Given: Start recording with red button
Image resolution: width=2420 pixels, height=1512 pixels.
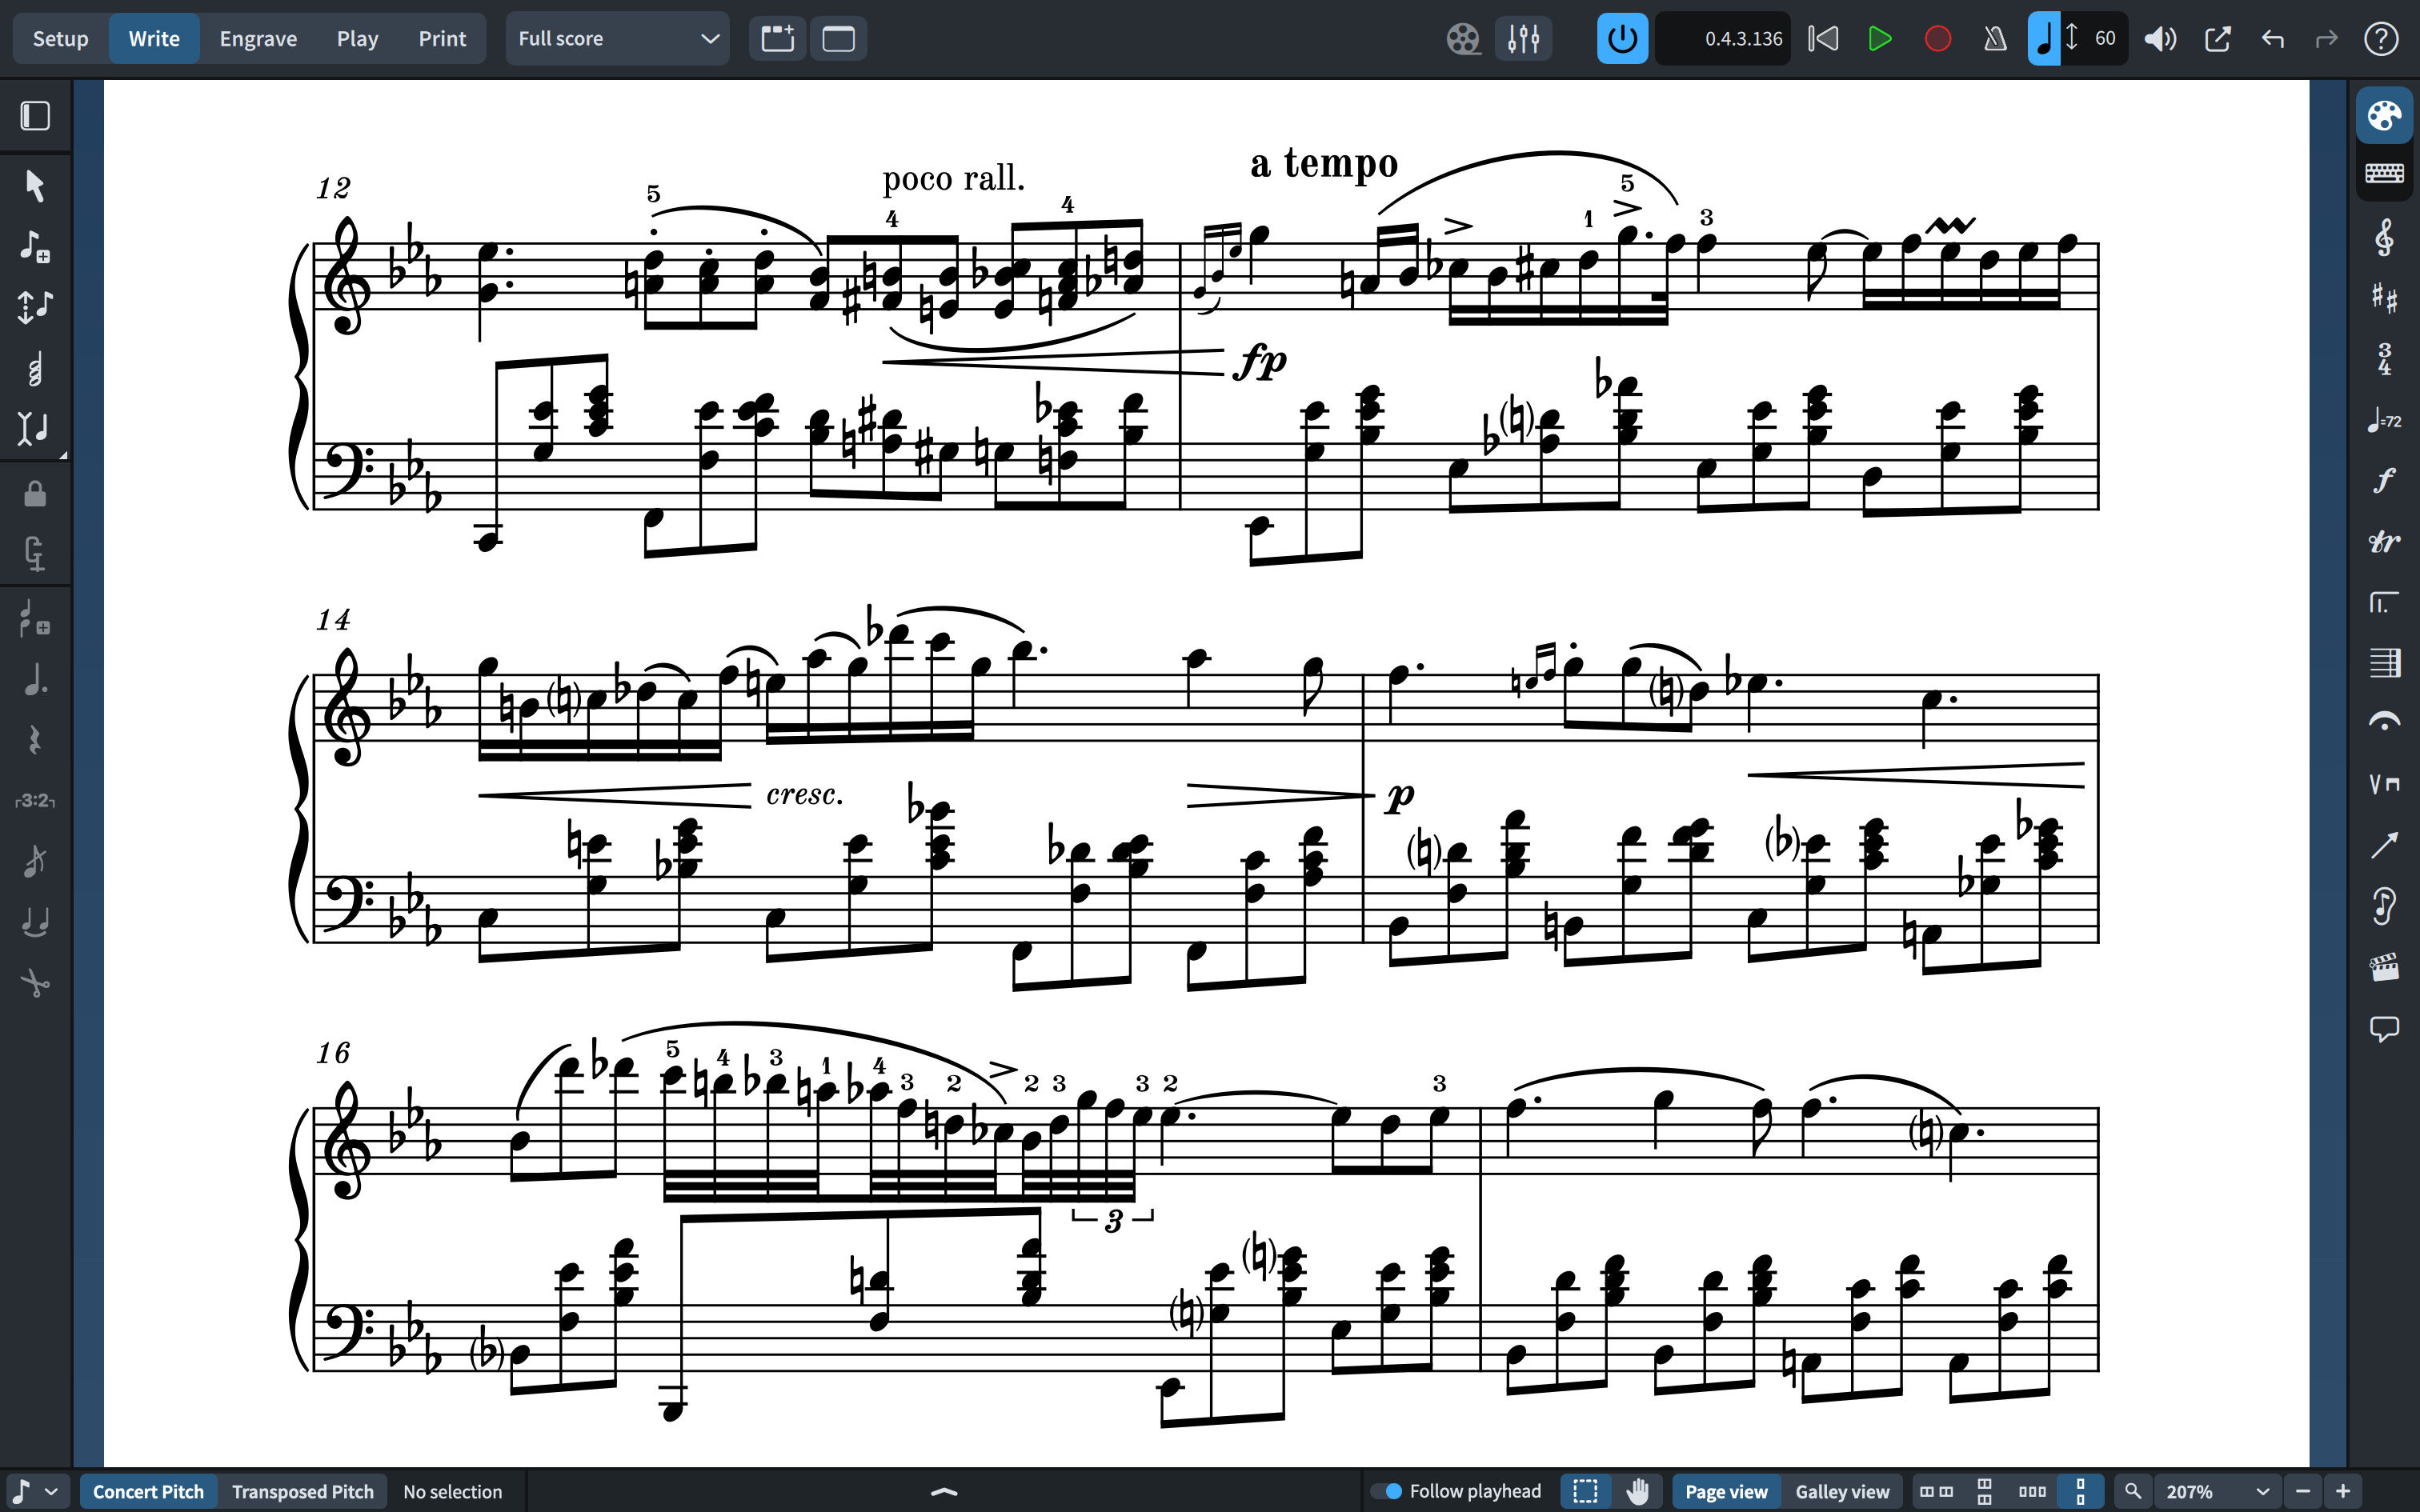Looking at the screenshot, I should tap(1937, 39).
